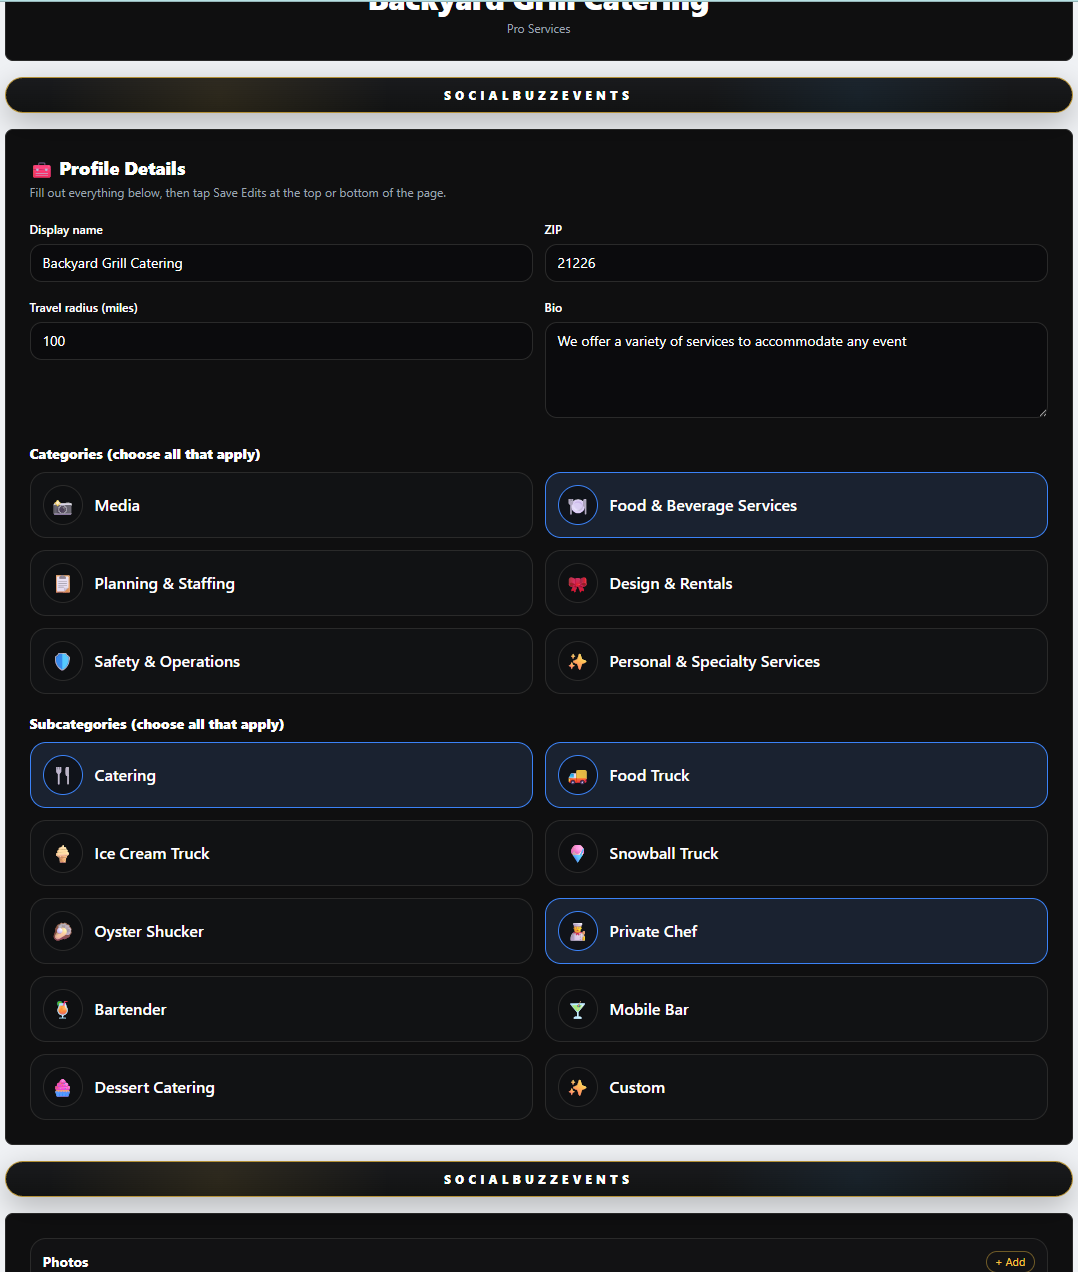Click the Pro Services text
1078x1272 pixels.
pos(538,29)
